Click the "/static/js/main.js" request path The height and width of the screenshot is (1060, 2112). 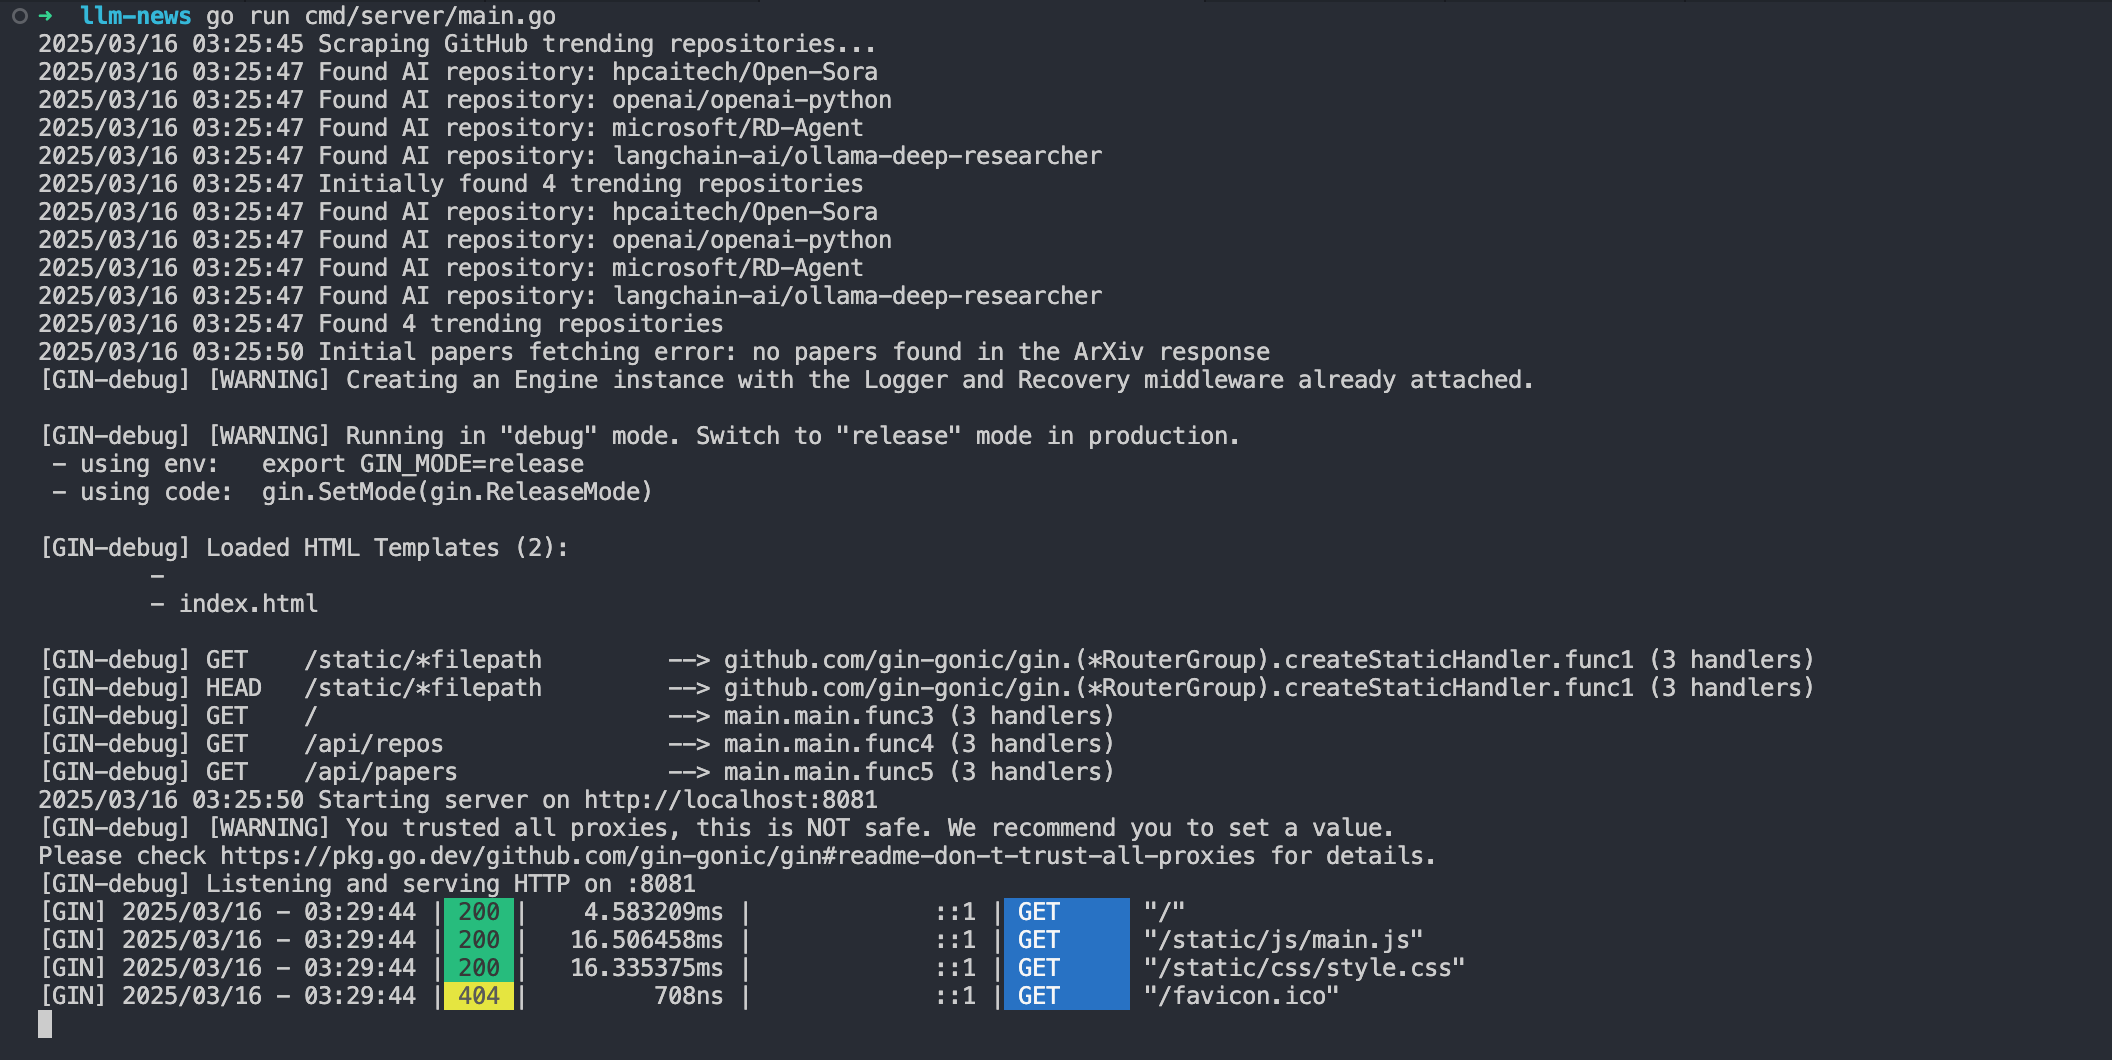(x=1283, y=940)
